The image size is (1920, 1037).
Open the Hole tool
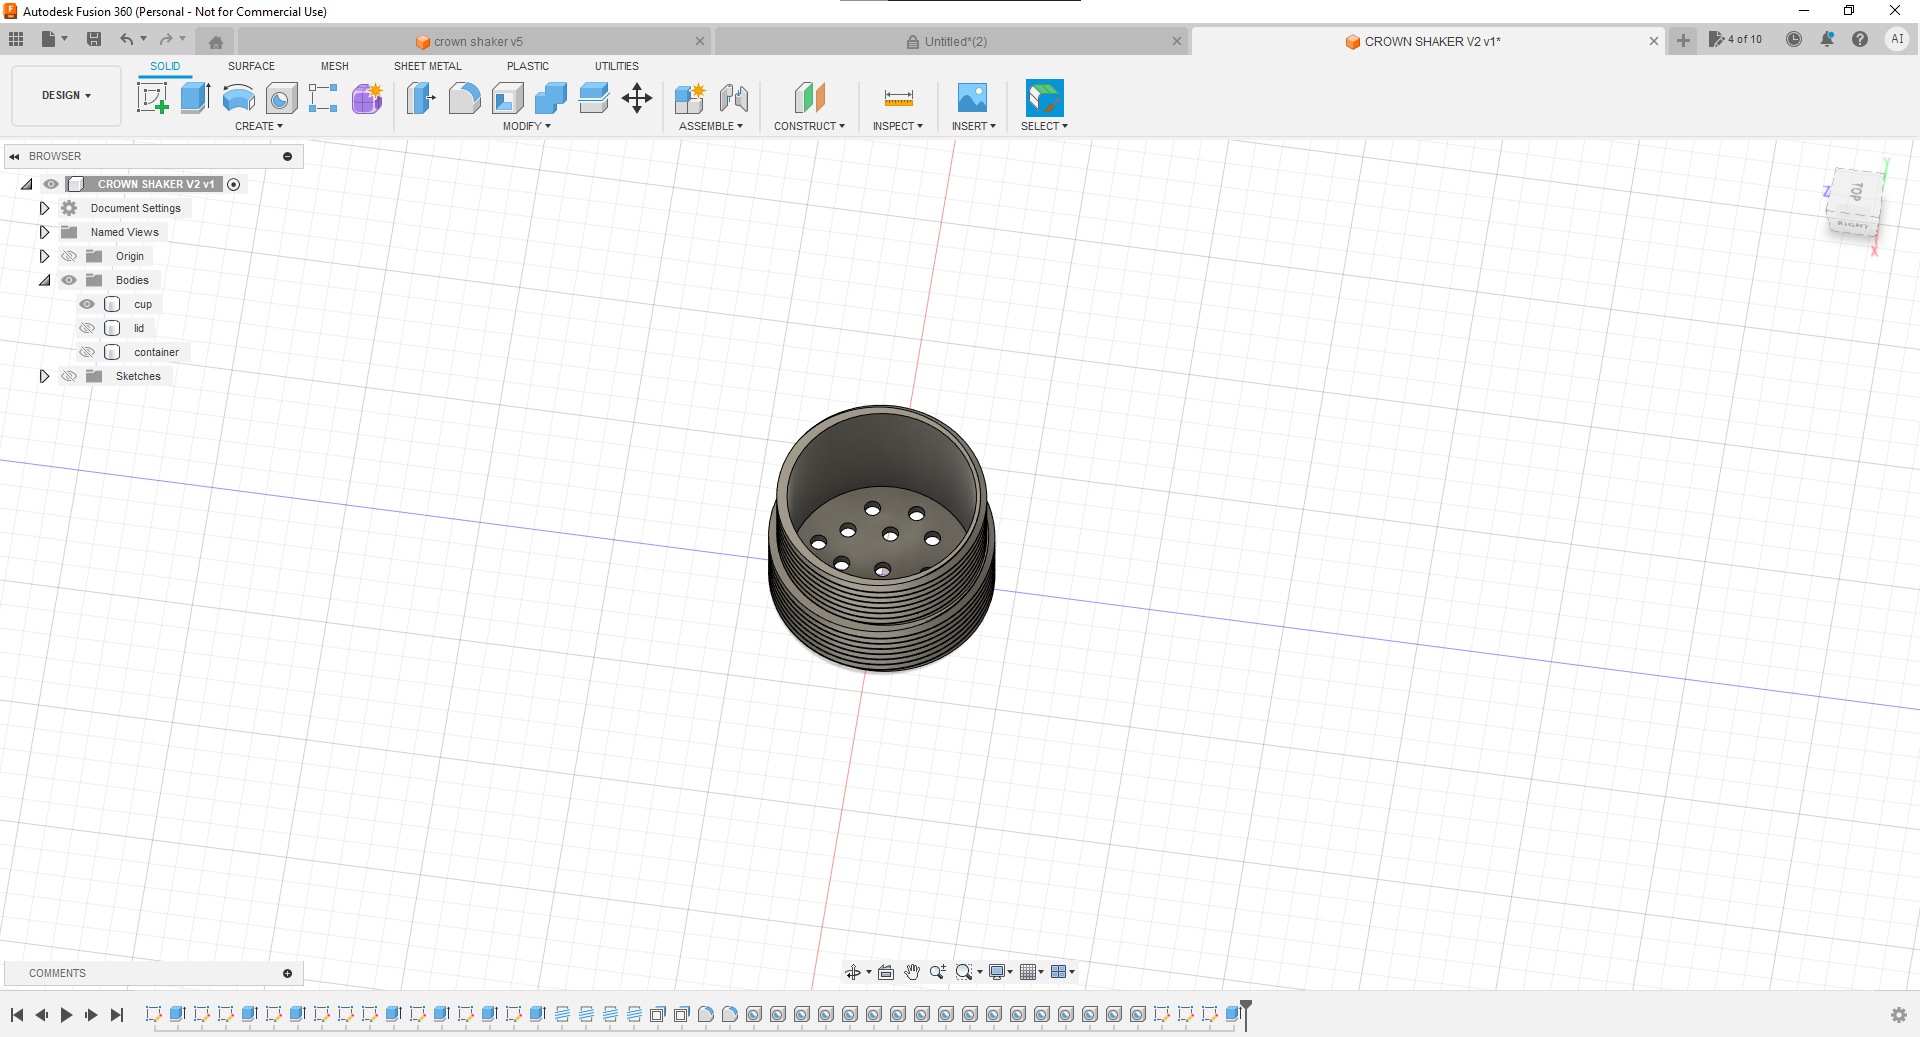[x=281, y=97]
